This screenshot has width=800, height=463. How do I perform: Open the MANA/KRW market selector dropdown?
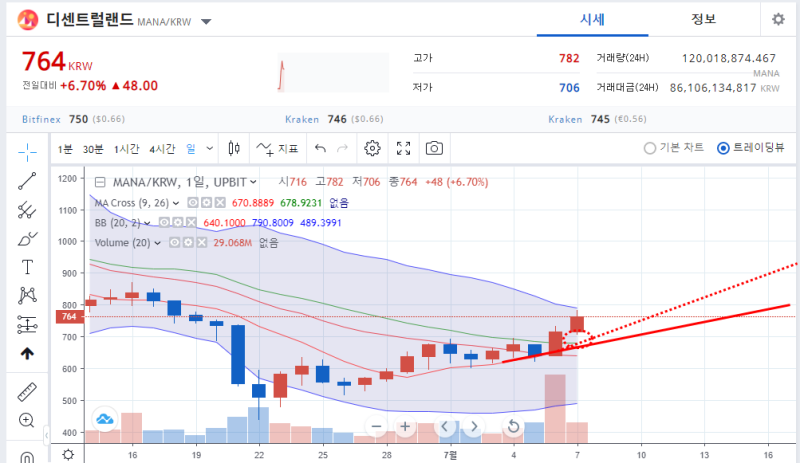pyautogui.click(x=206, y=21)
